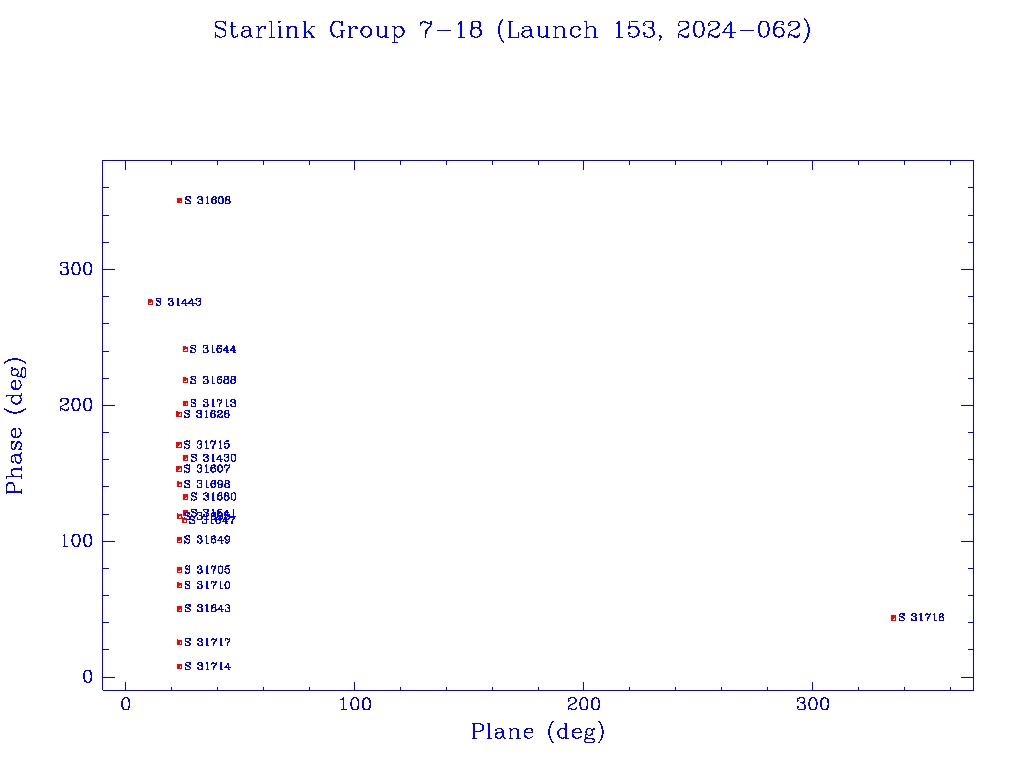
Task: Select the 'S 31714' data label
Action: [x=207, y=667]
